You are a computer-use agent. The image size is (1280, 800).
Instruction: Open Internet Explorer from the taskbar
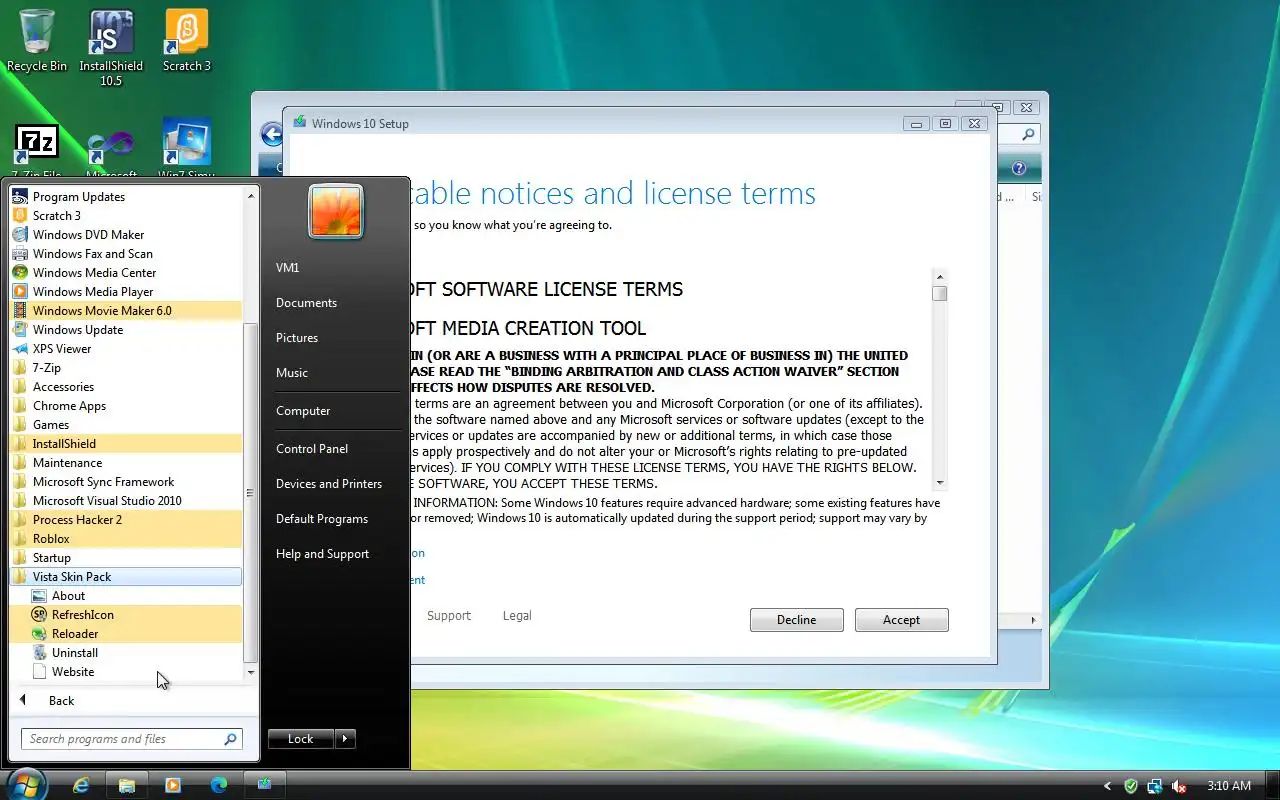pos(81,785)
